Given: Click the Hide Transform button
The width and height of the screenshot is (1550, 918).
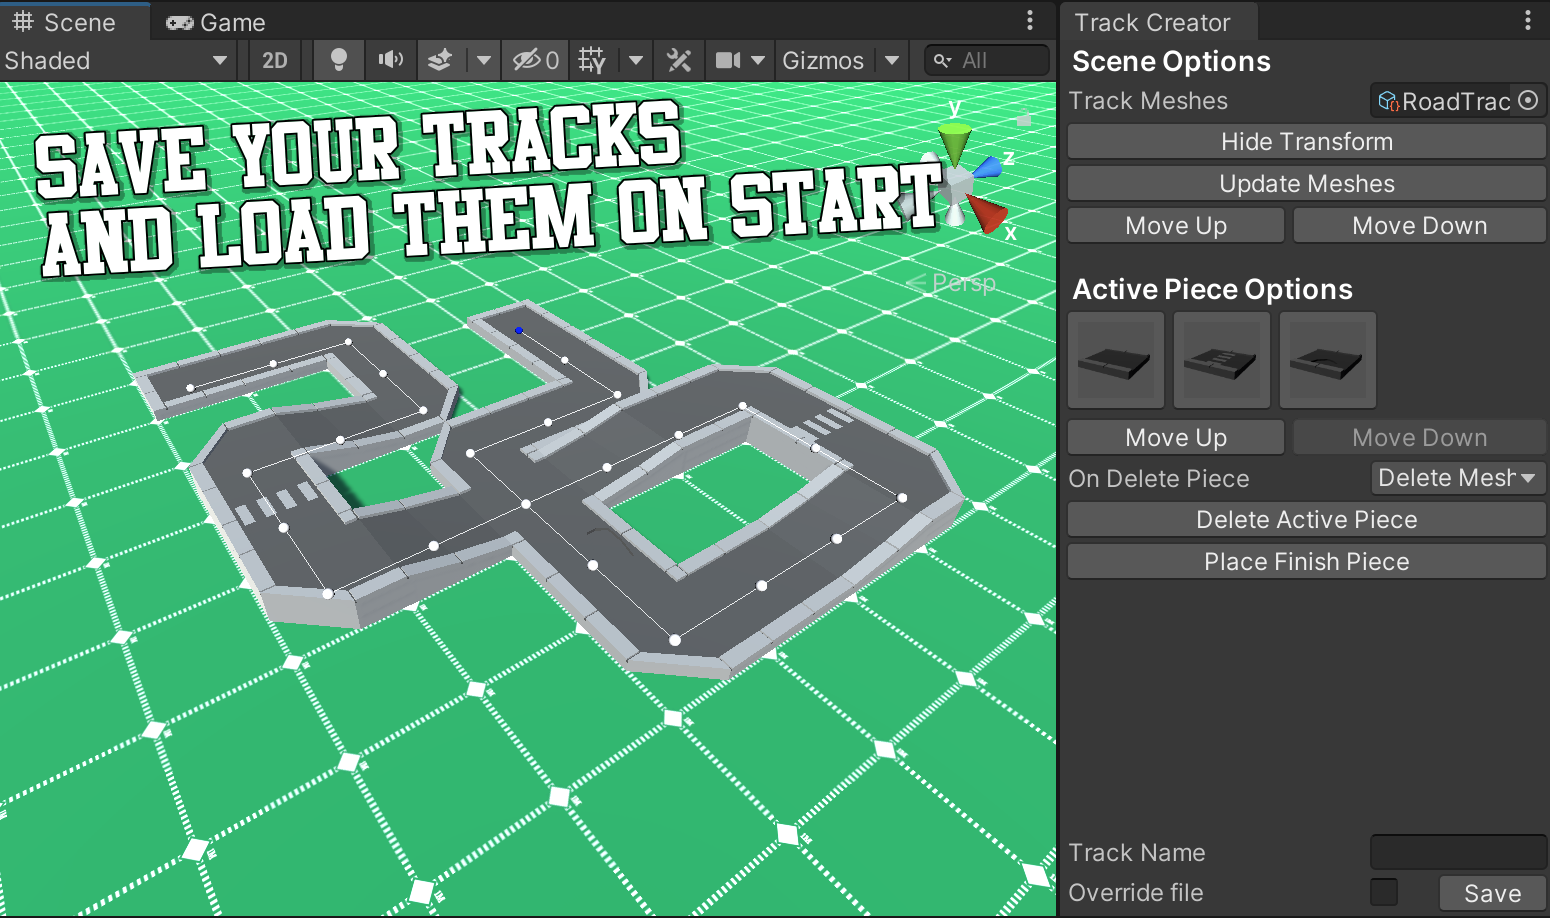Looking at the screenshot, I should point(1307,142).
